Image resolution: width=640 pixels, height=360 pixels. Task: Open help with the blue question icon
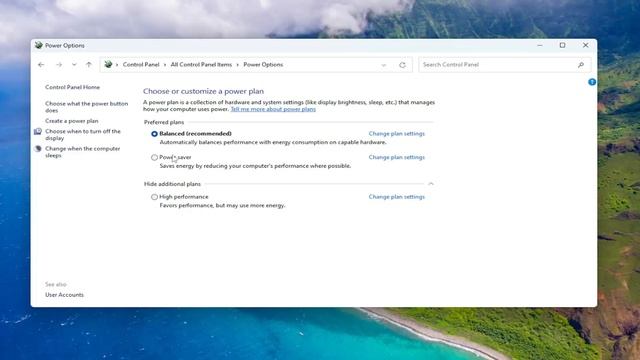tap(592, 82)
